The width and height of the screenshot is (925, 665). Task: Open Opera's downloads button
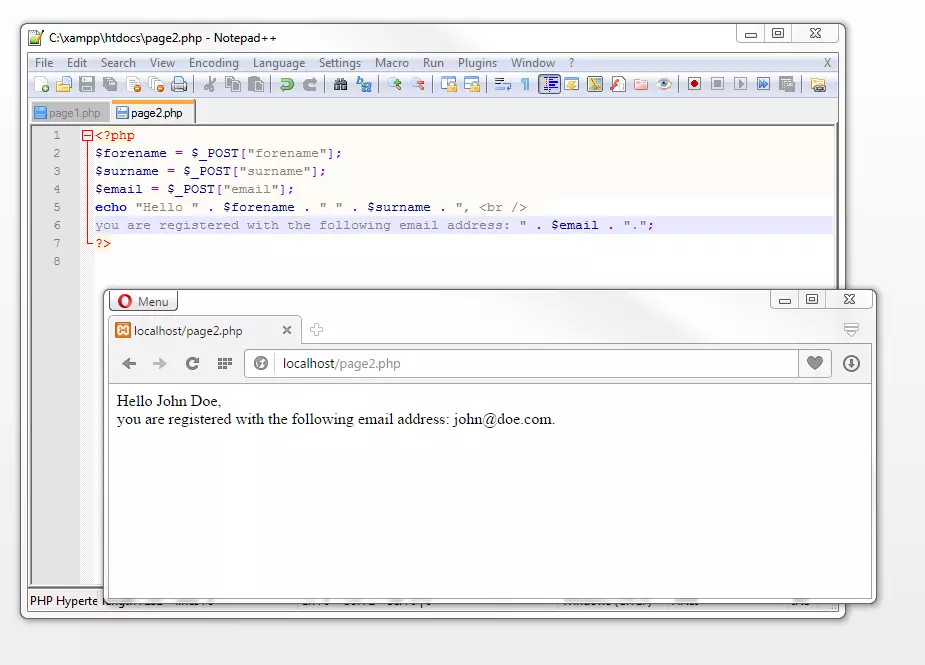852,363
